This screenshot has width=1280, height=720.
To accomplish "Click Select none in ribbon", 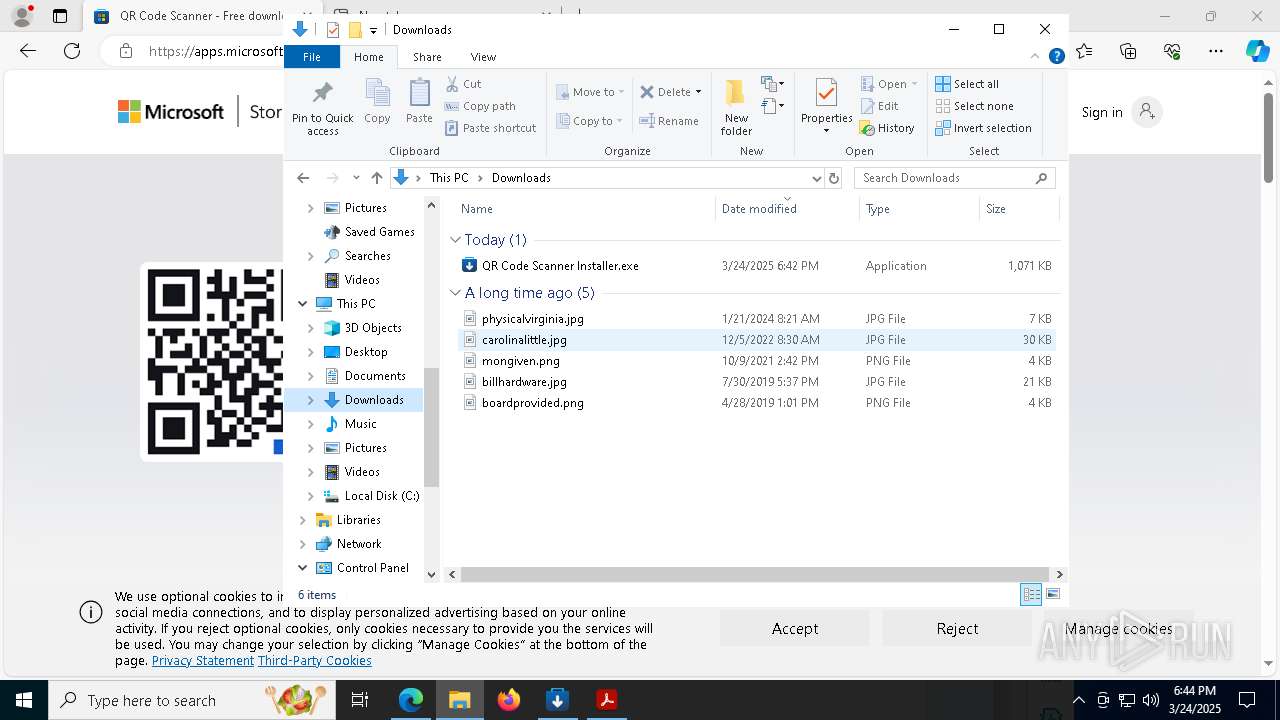I will [974, 106].
